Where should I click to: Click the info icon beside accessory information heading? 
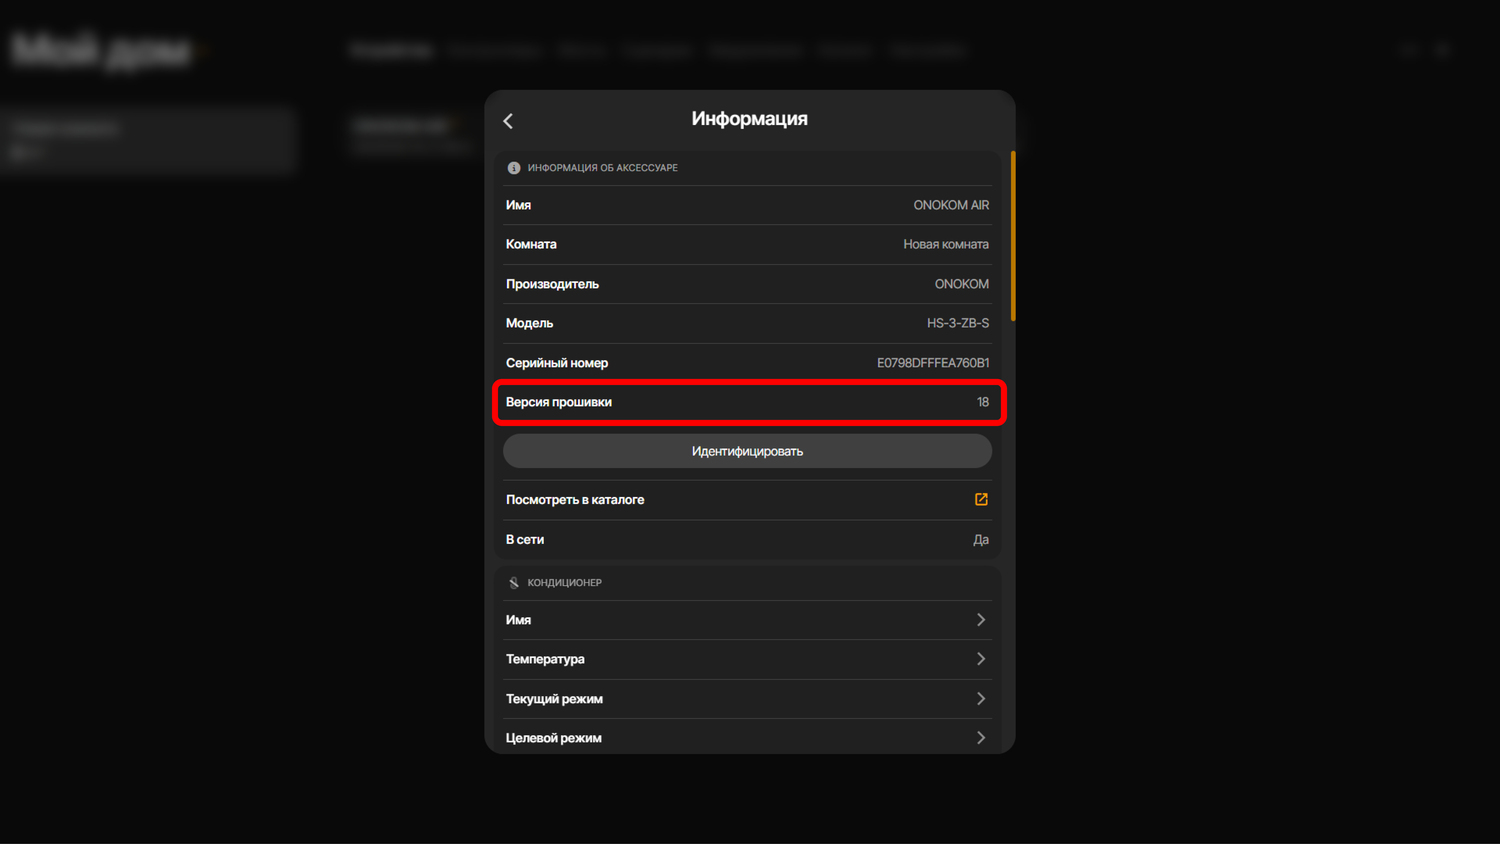click(x=514, y=168)
